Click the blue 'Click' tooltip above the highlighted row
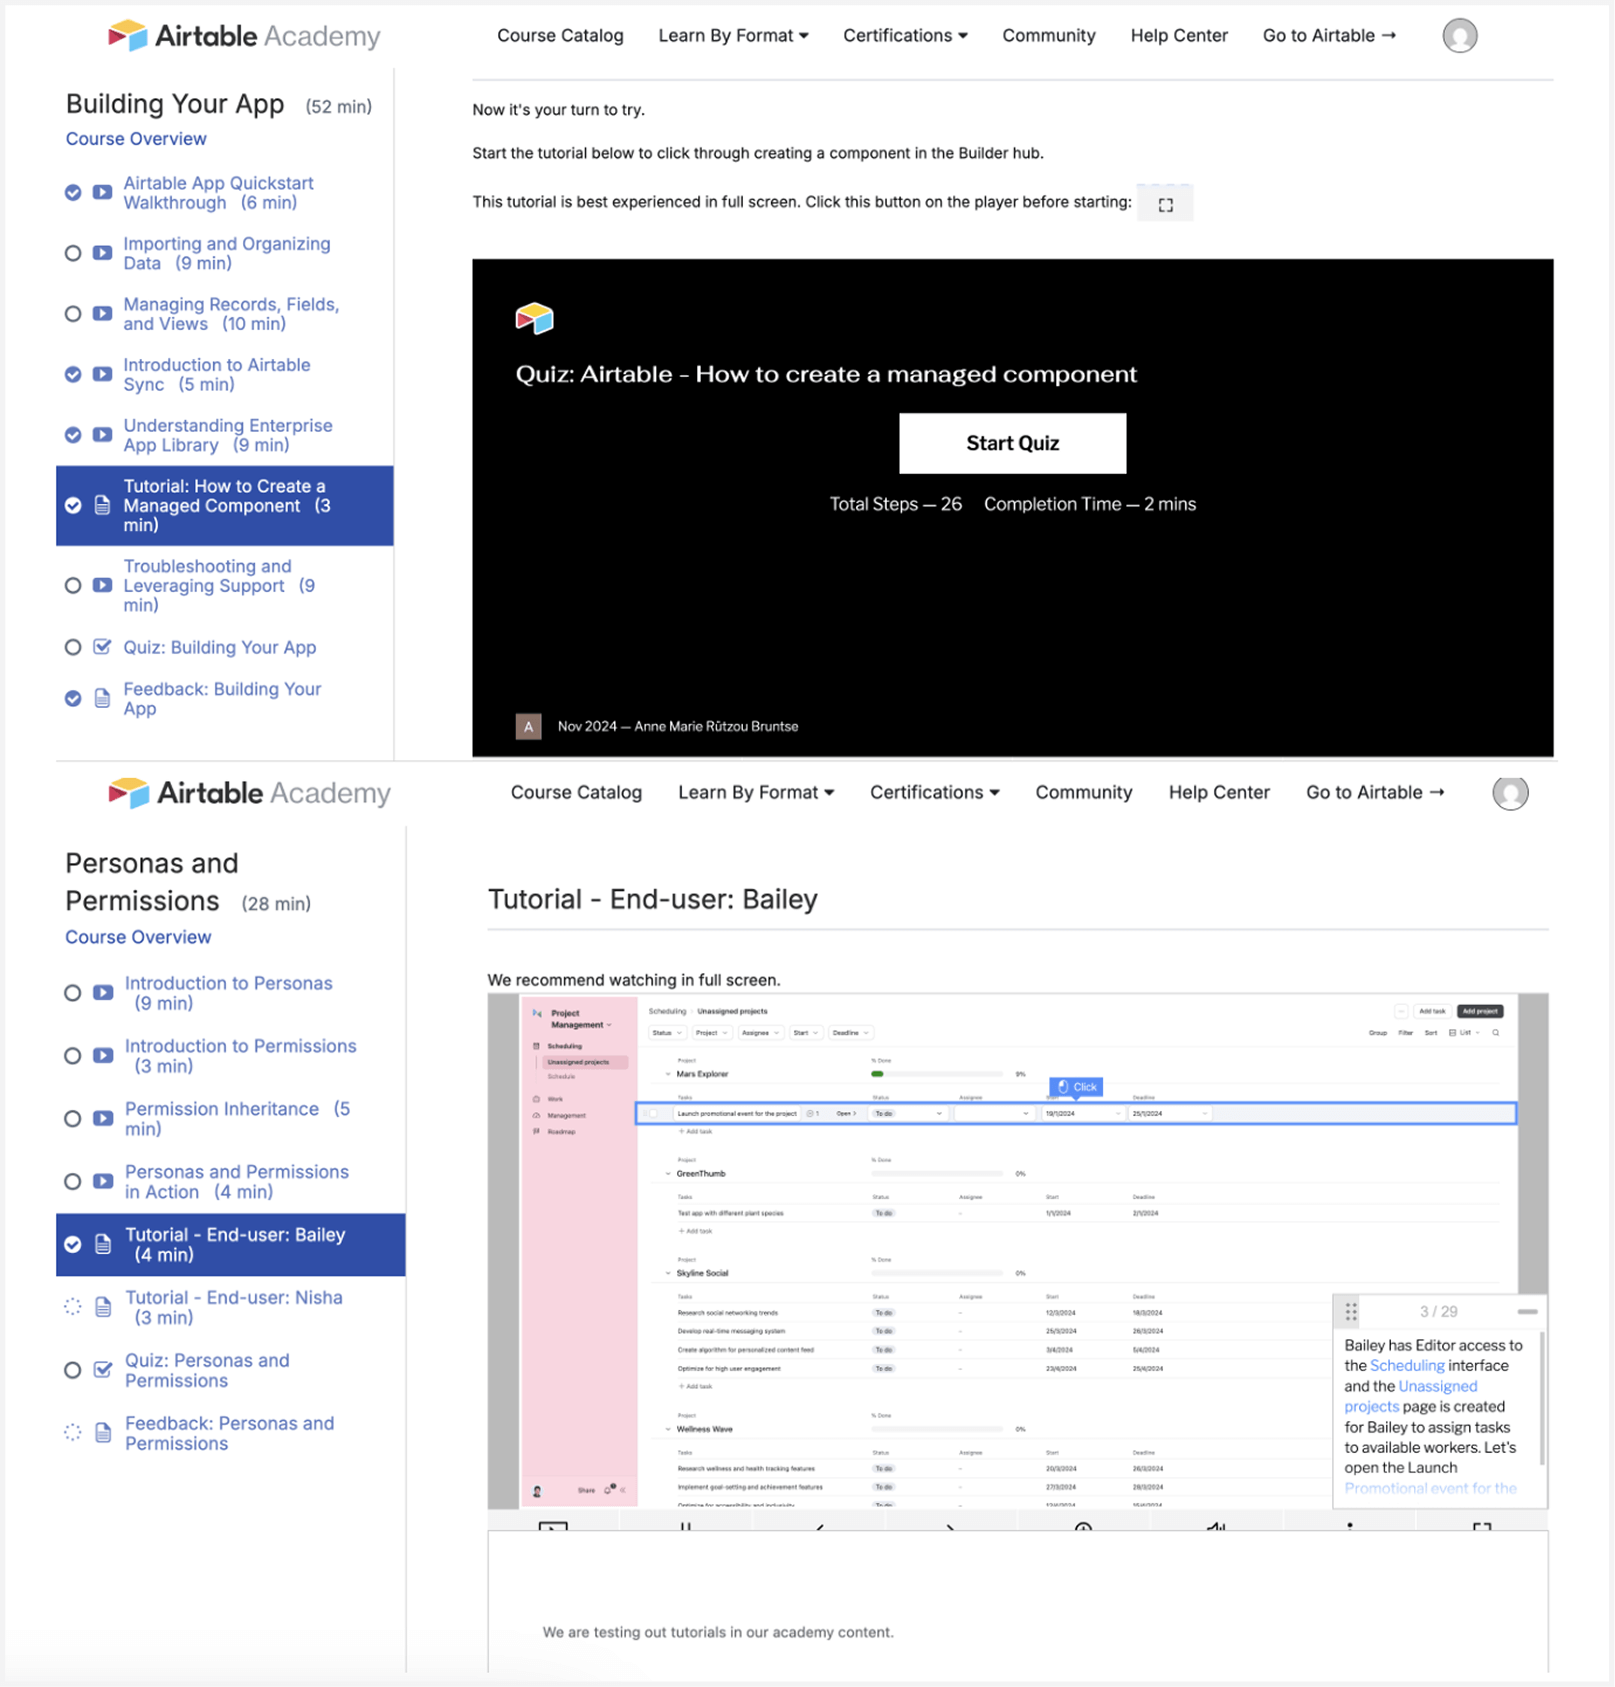Screen dimensions: 1615x1687 (1076, 1087)
